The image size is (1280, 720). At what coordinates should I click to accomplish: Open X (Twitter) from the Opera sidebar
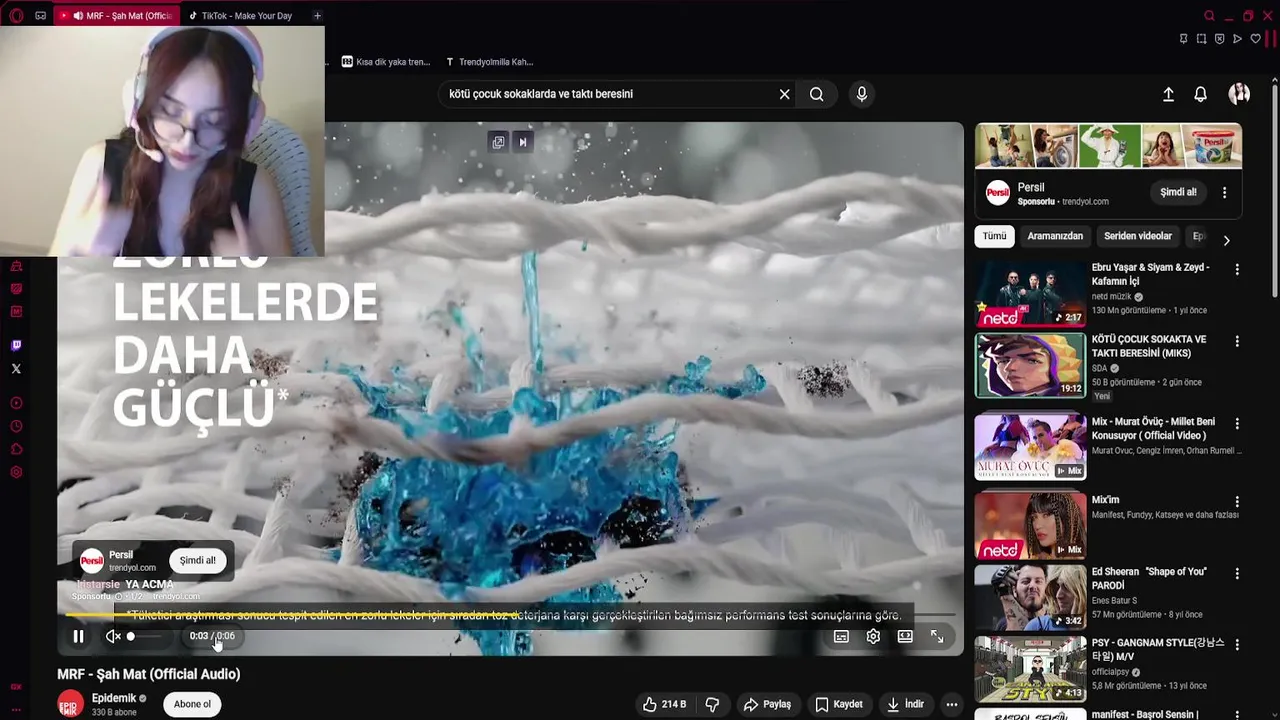pos(16,369)
